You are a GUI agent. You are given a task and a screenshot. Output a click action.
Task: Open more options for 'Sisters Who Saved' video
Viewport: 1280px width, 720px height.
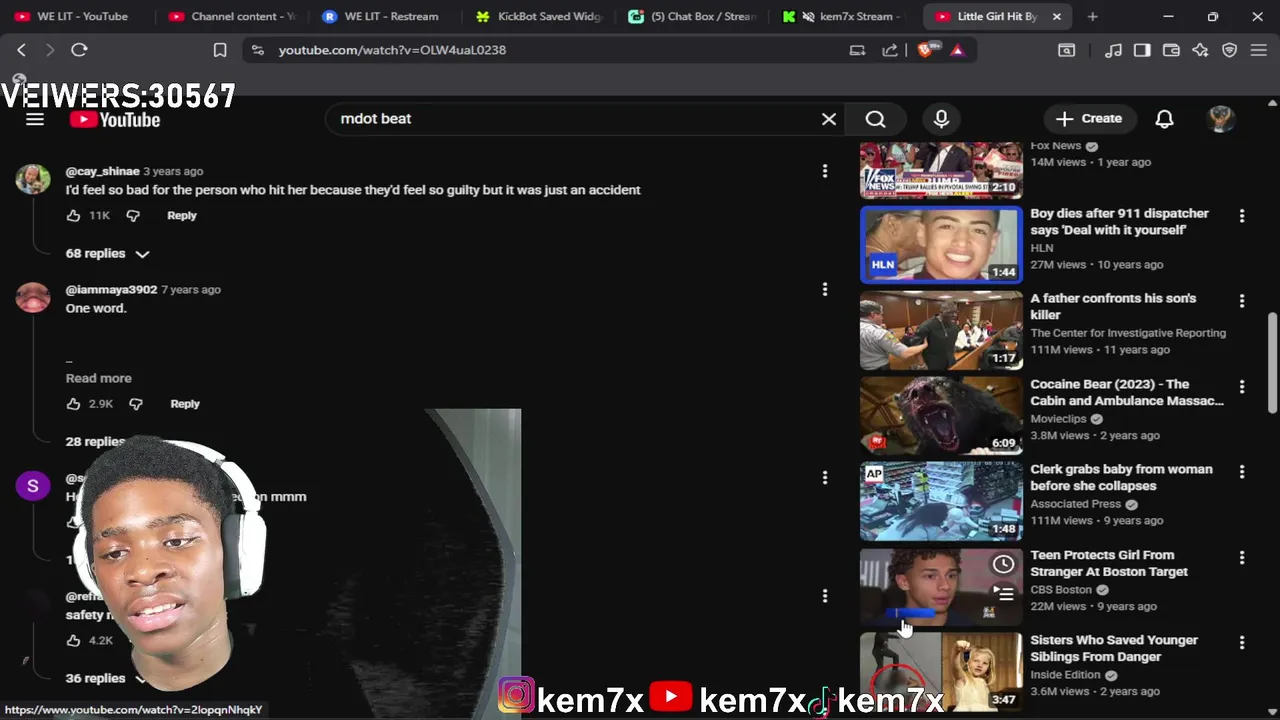1242,642
